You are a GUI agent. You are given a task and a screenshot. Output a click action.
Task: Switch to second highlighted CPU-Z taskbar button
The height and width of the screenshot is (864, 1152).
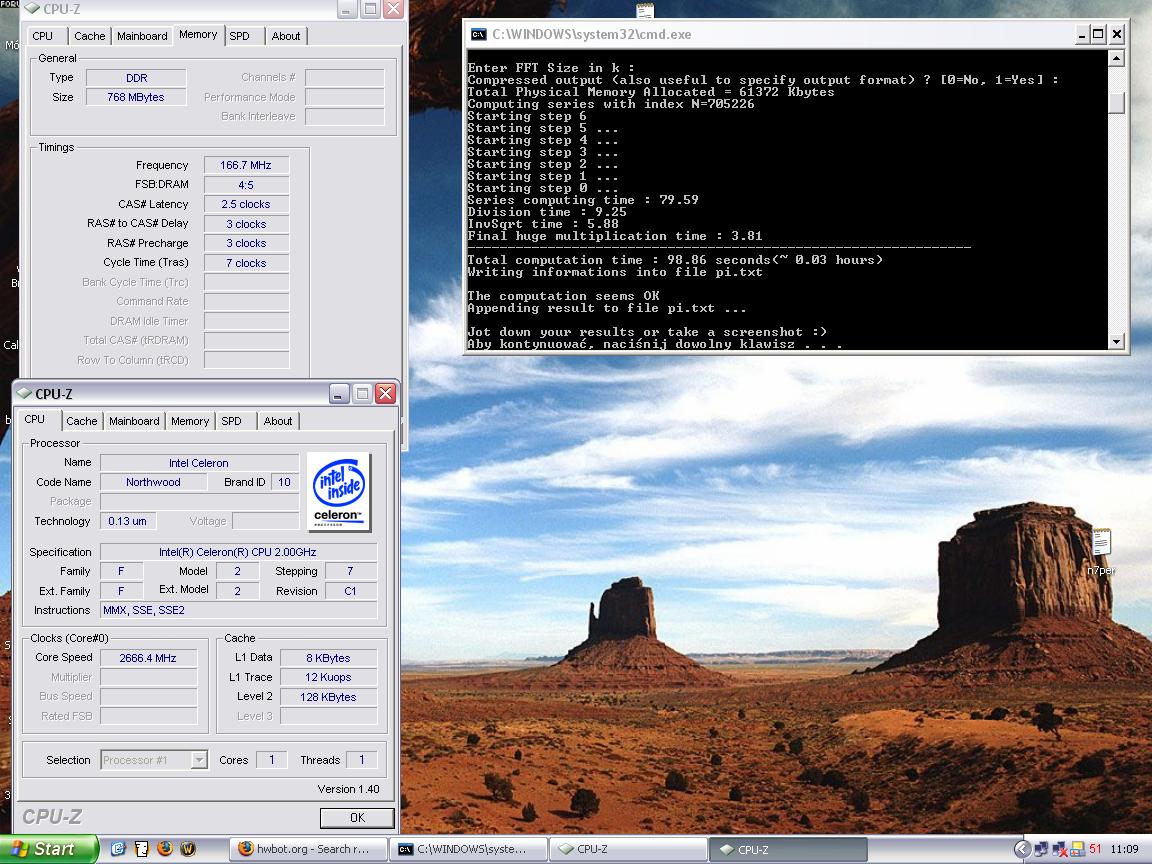click(788, 849)
